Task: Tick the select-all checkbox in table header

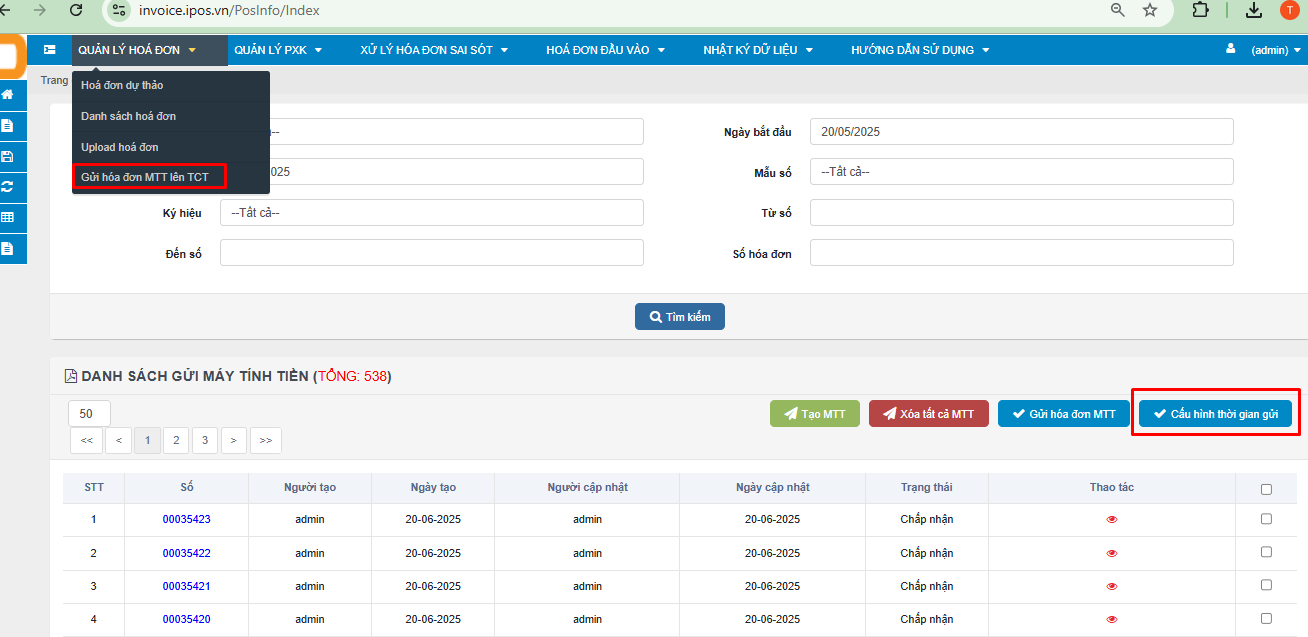Action: point(1266,489)
